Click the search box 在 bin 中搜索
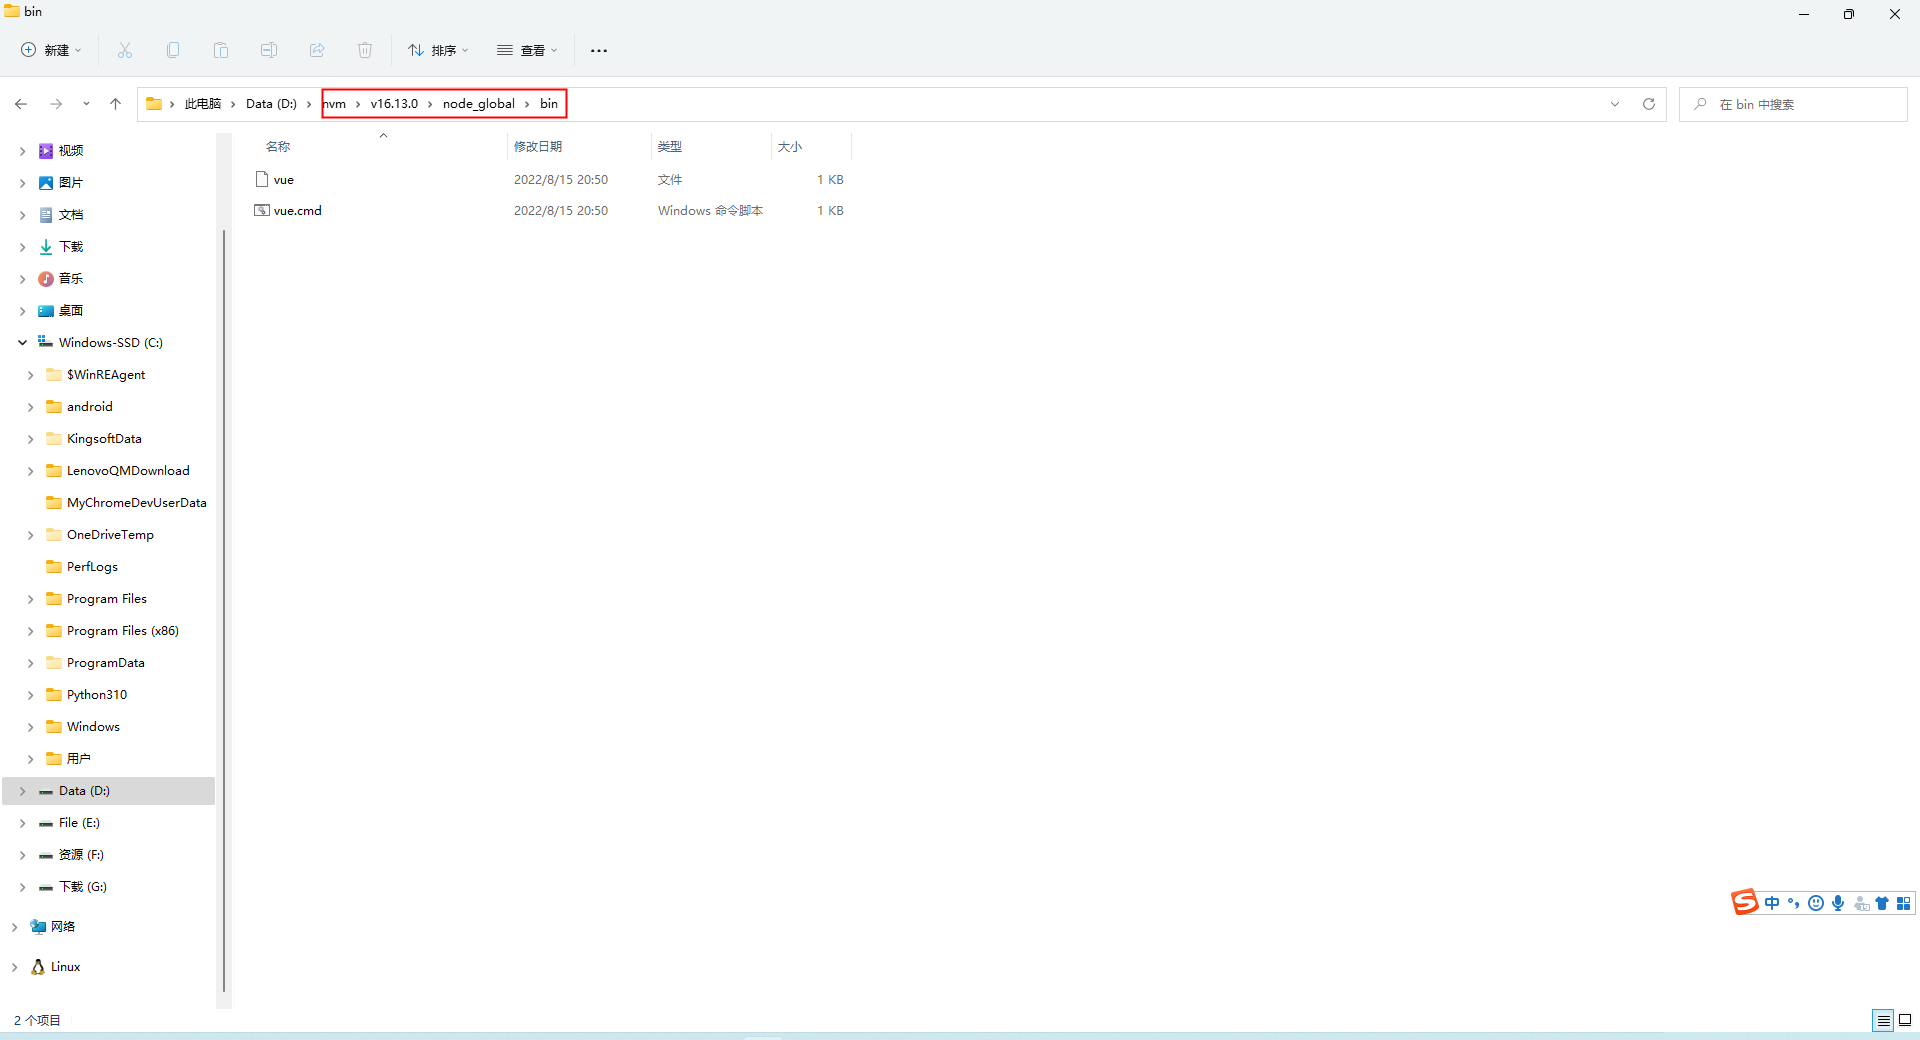The image size is (1920, 1040). click(1794, 104)
